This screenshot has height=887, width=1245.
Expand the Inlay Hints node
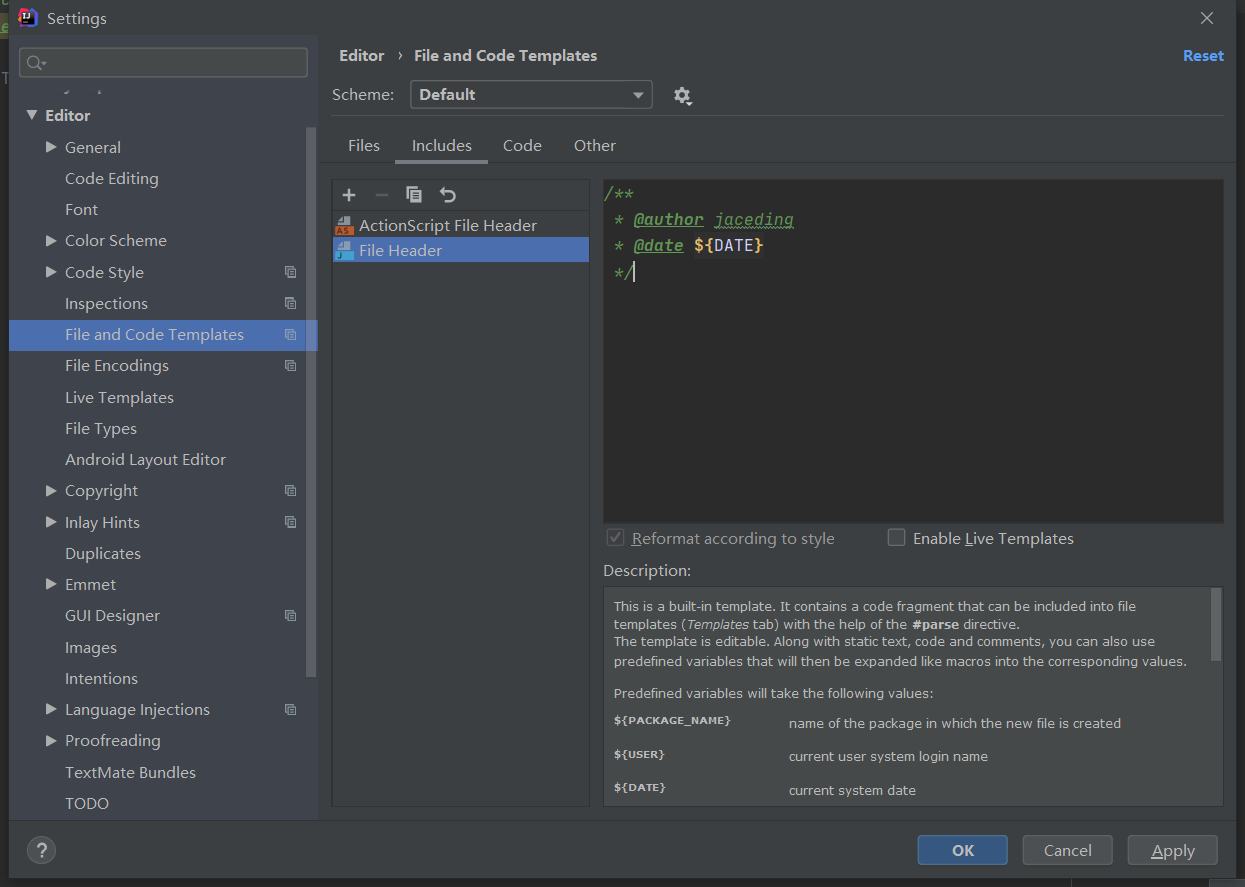coord(51,522)
